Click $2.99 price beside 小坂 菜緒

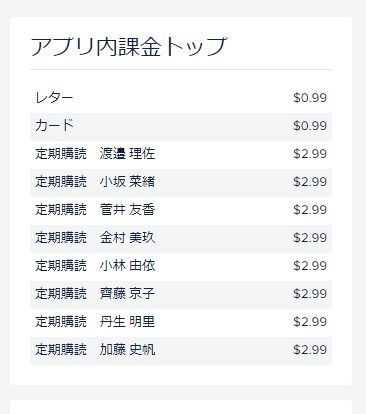[x=310, y=182]
